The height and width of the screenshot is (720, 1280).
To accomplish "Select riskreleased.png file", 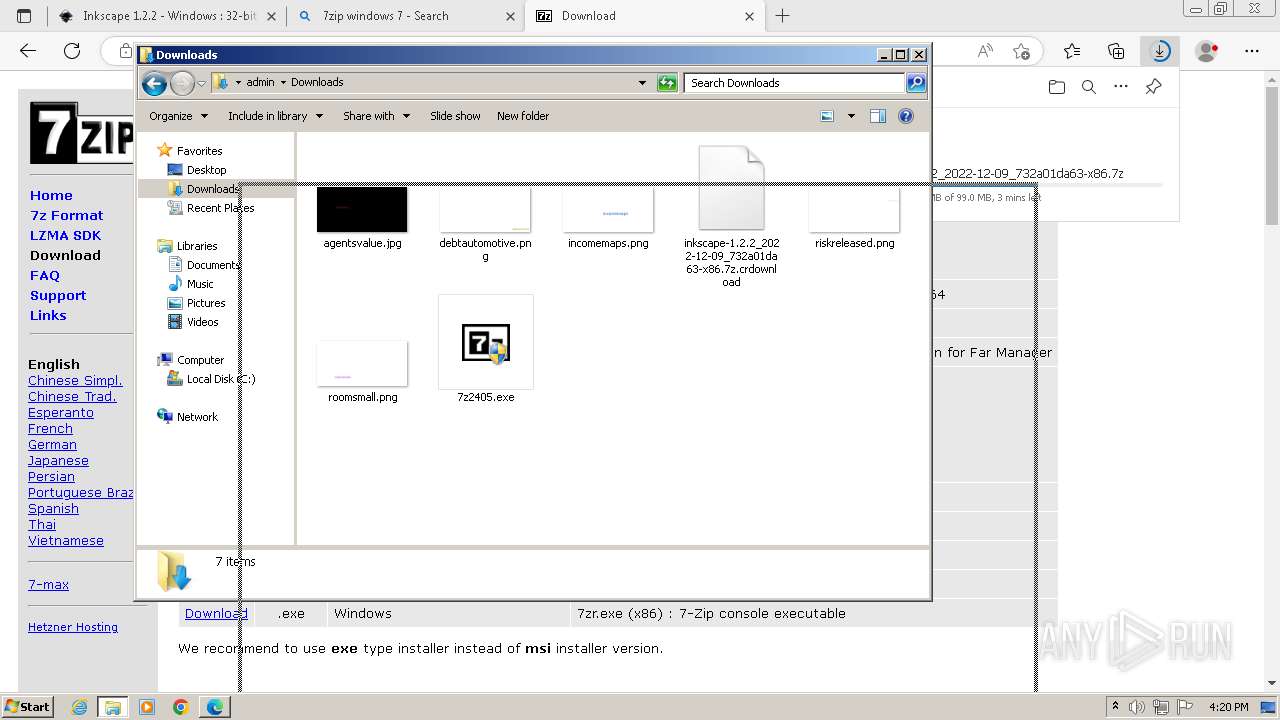I will point(854,218).
